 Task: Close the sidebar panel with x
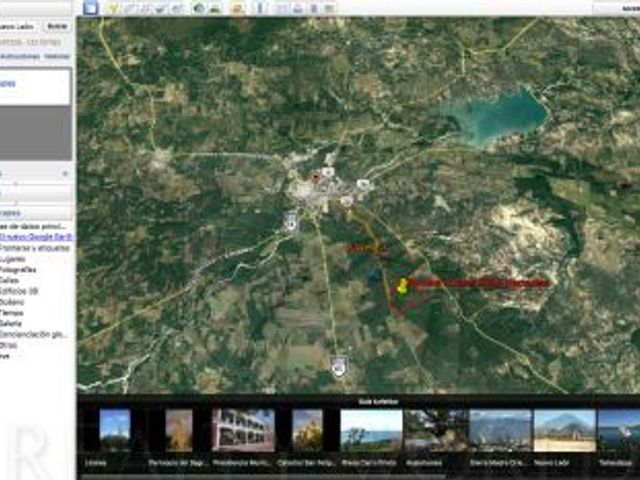[65, 174]
